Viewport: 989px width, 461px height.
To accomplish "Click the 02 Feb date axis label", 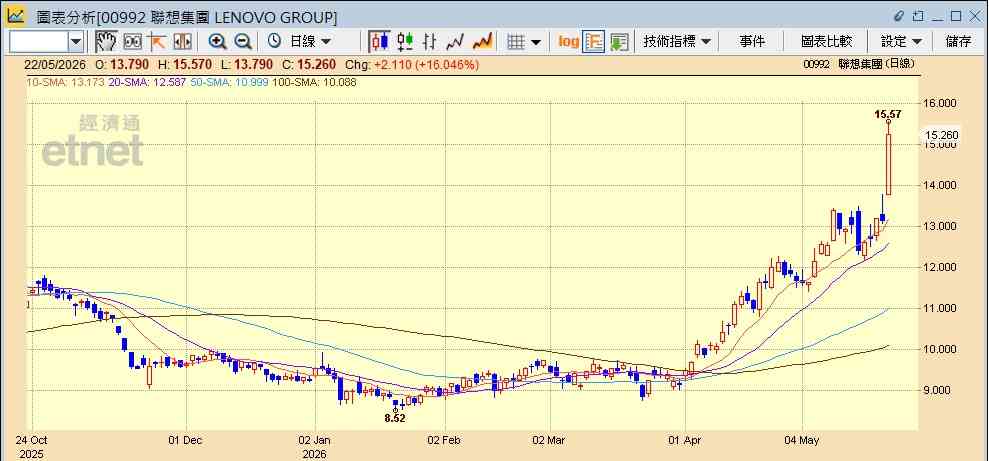I will click(x=445, y=440).
